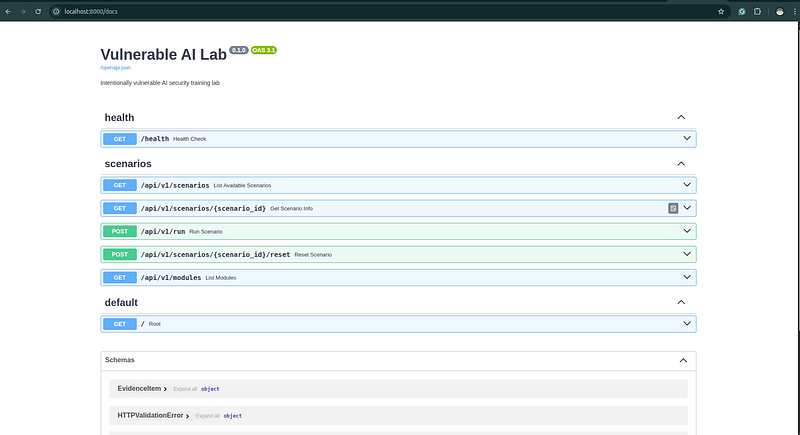Click the List Modules summary text

tap(220, 278)
